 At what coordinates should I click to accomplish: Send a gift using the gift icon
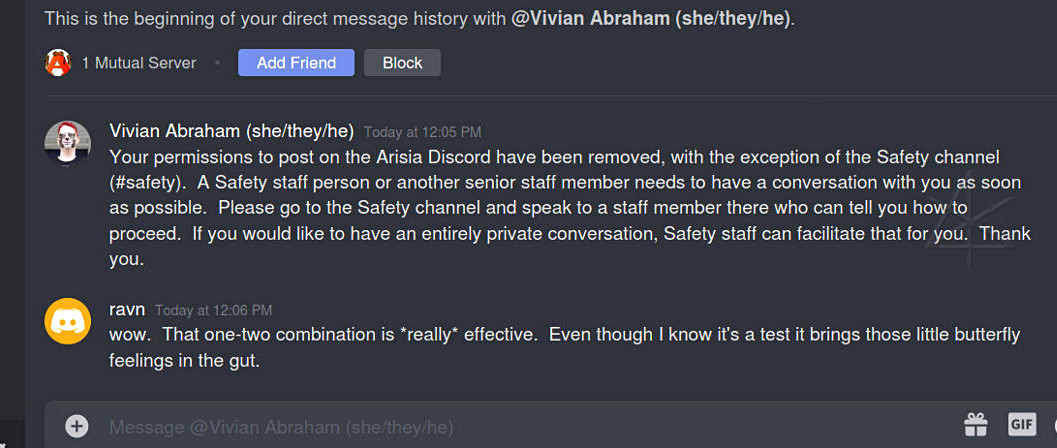975,425
